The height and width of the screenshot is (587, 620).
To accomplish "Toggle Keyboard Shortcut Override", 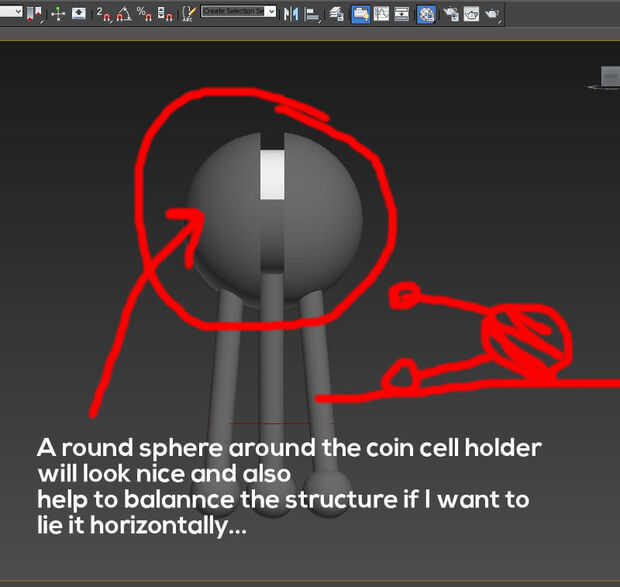I will coord(79,14).
